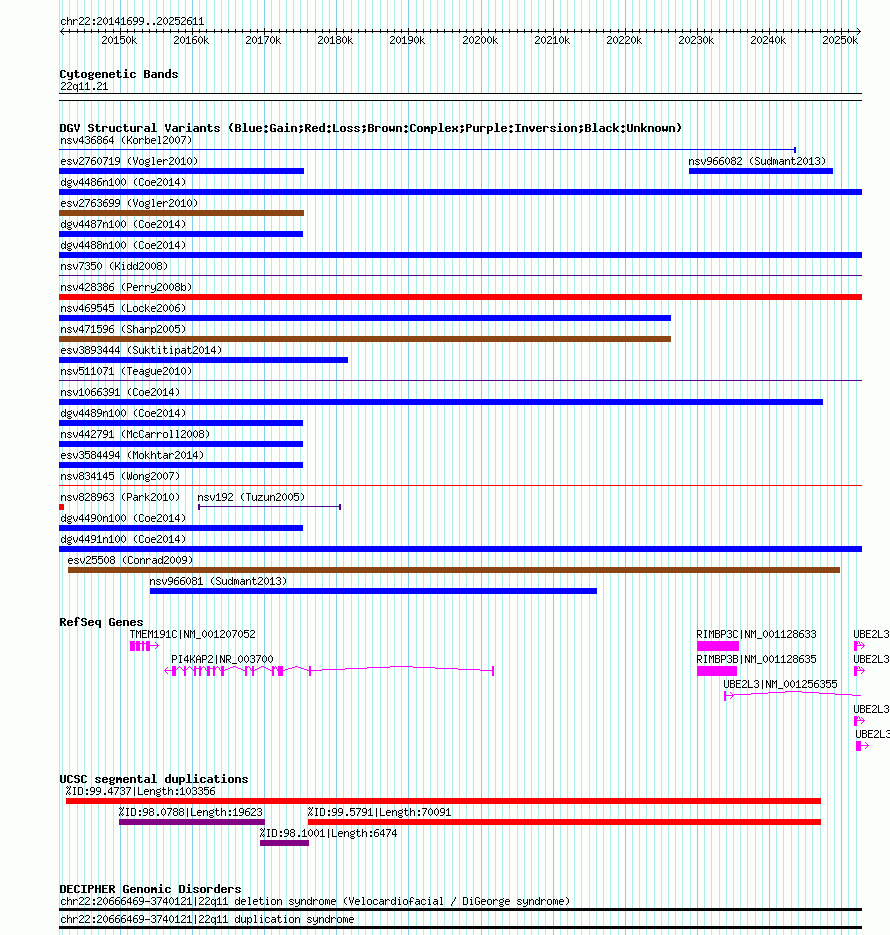Select %ID:99.5791 Length:70091 duplication bar
Viewport: 890px width, 935px height.
[564, 822]
